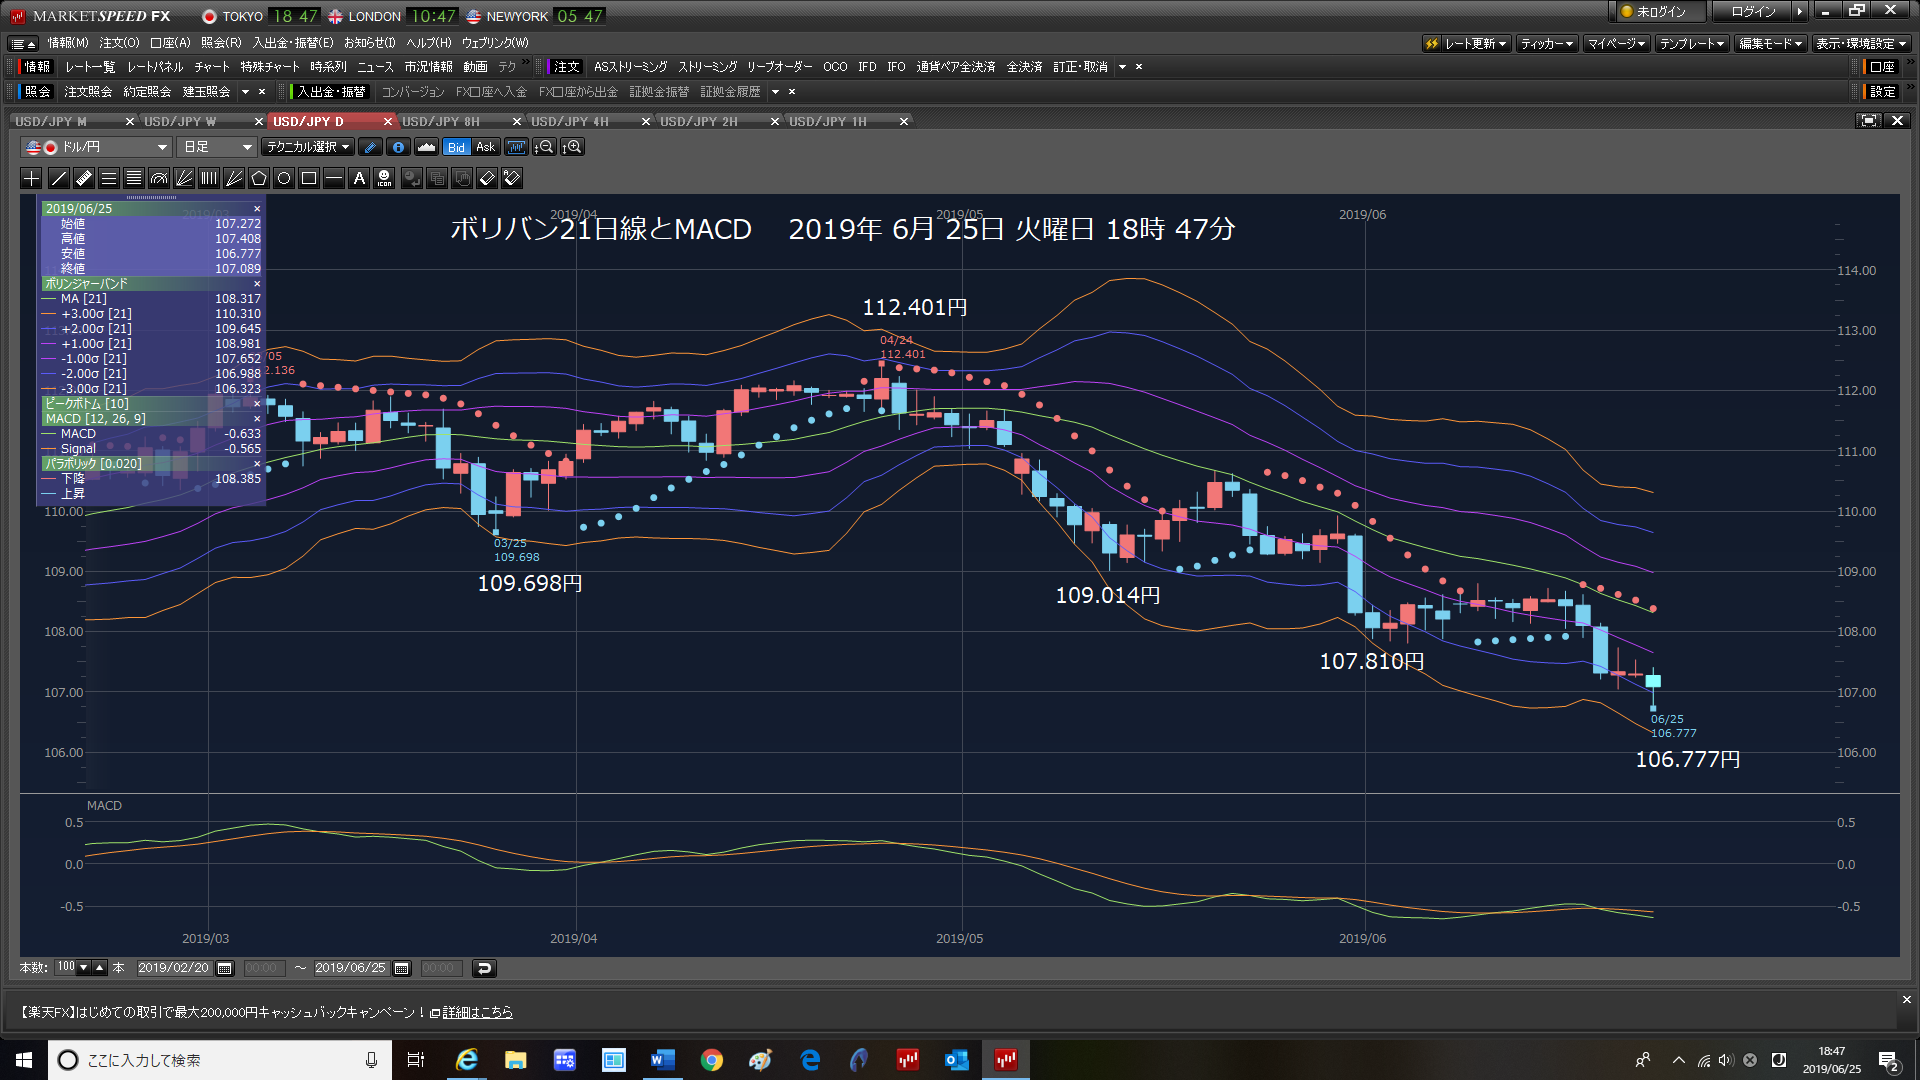
Task: Click the end date field 2019/06/25
Action: (351, 968)
